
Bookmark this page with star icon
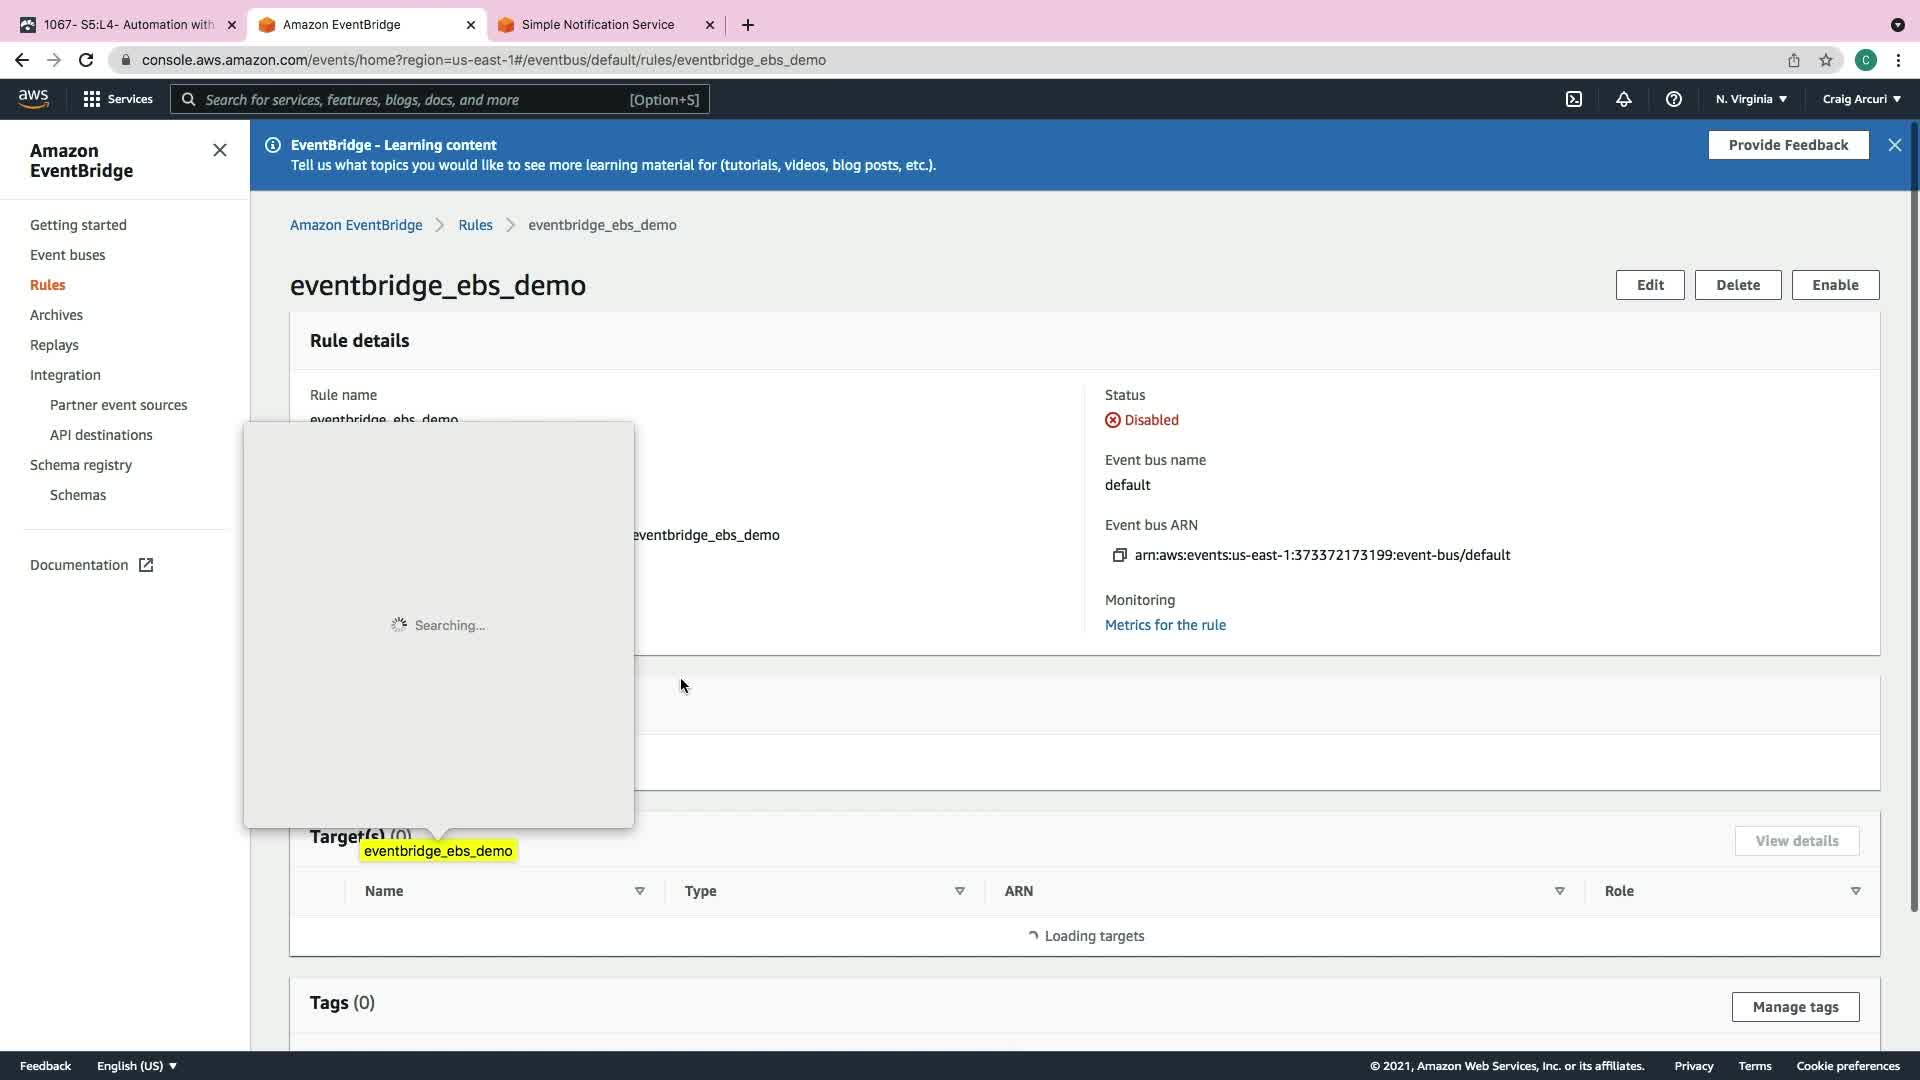(1826, 60)
